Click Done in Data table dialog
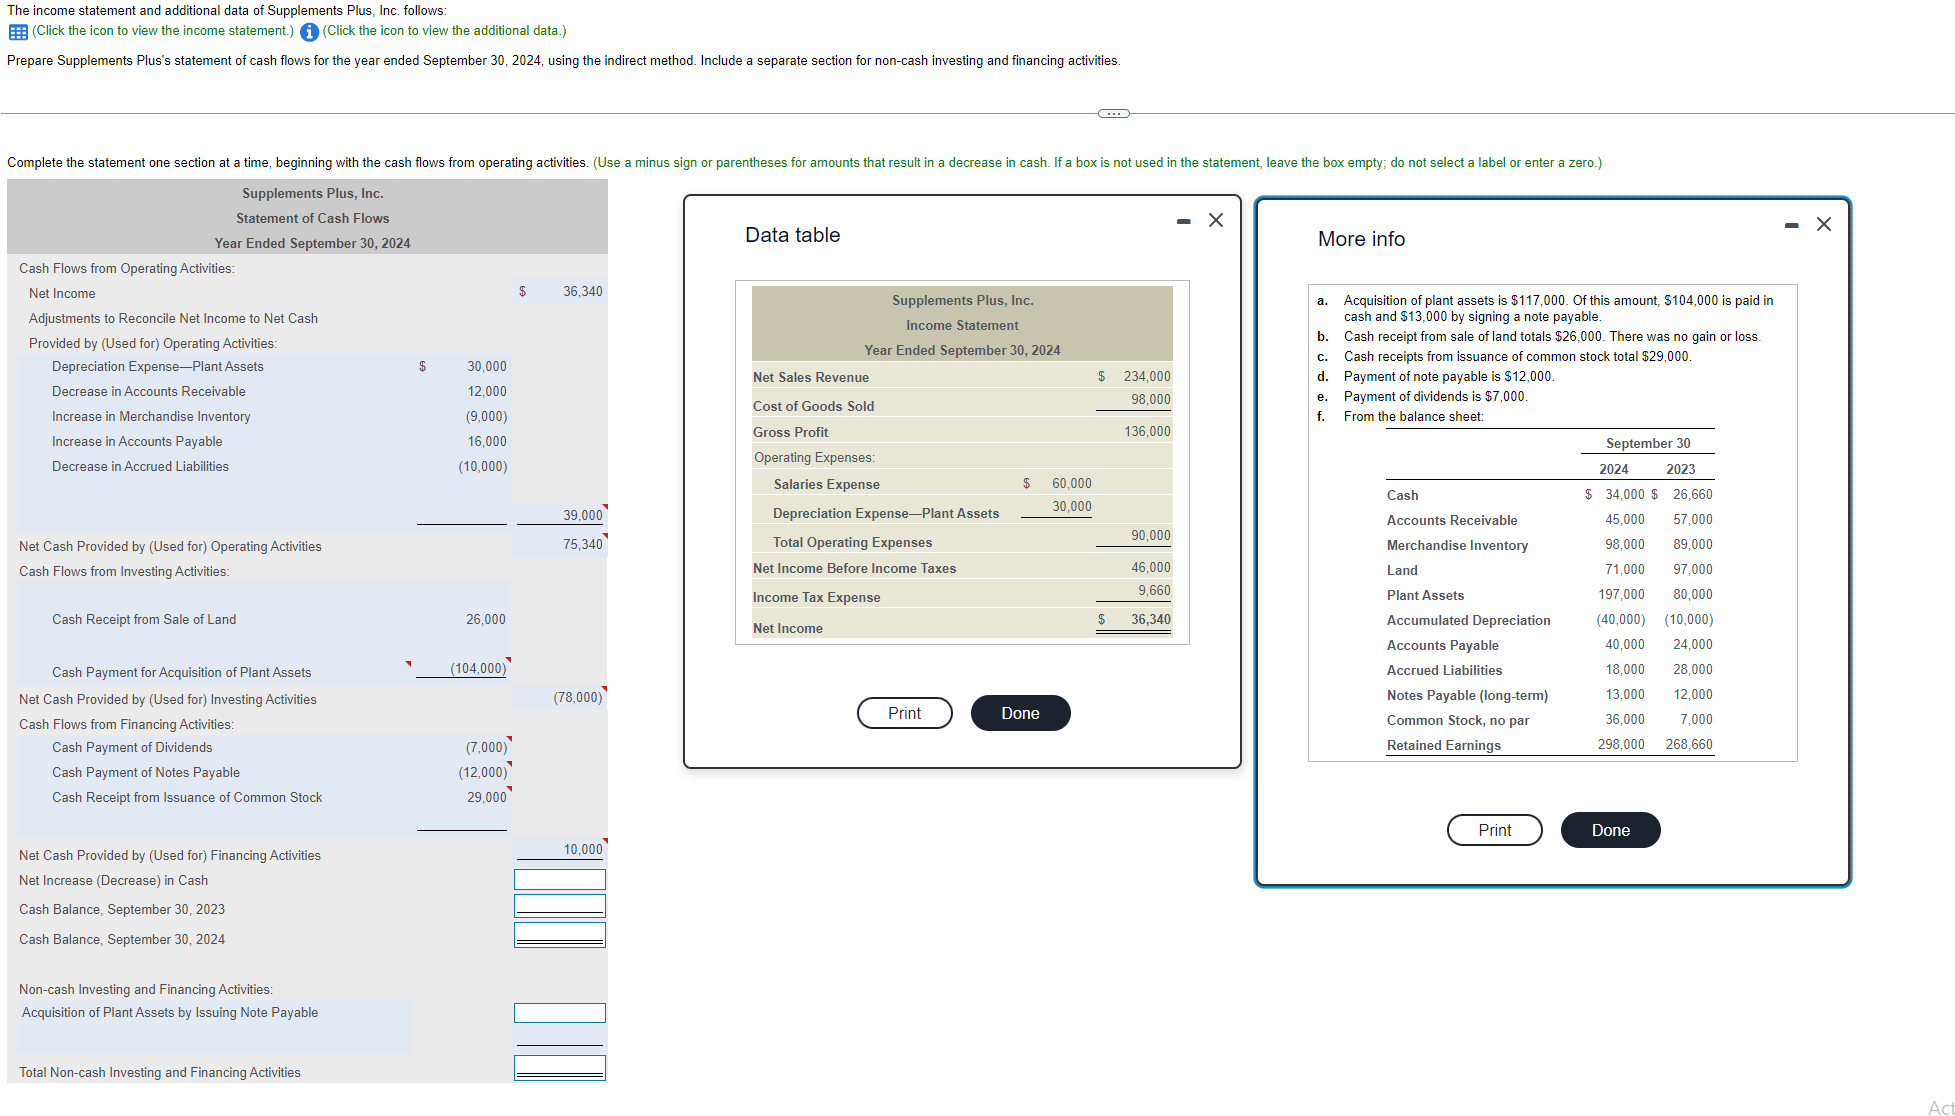This screenshot has width=1955, height=1116. (x=1021, y=713)
